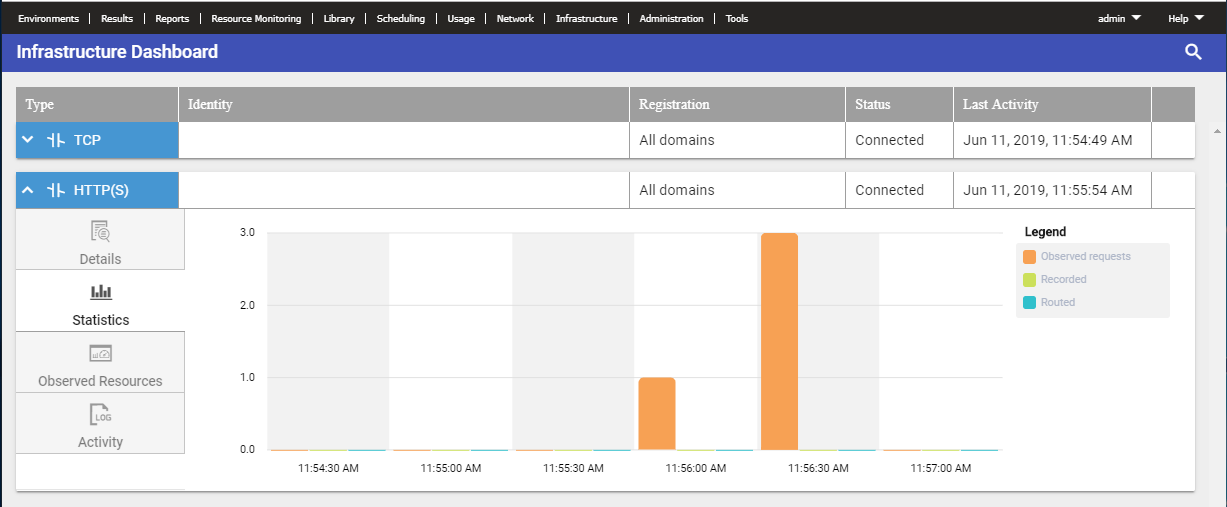Click the TCP proxy type icon
Image resolution: width=1227 pixels, height=507 pixels.
[56, 140]
